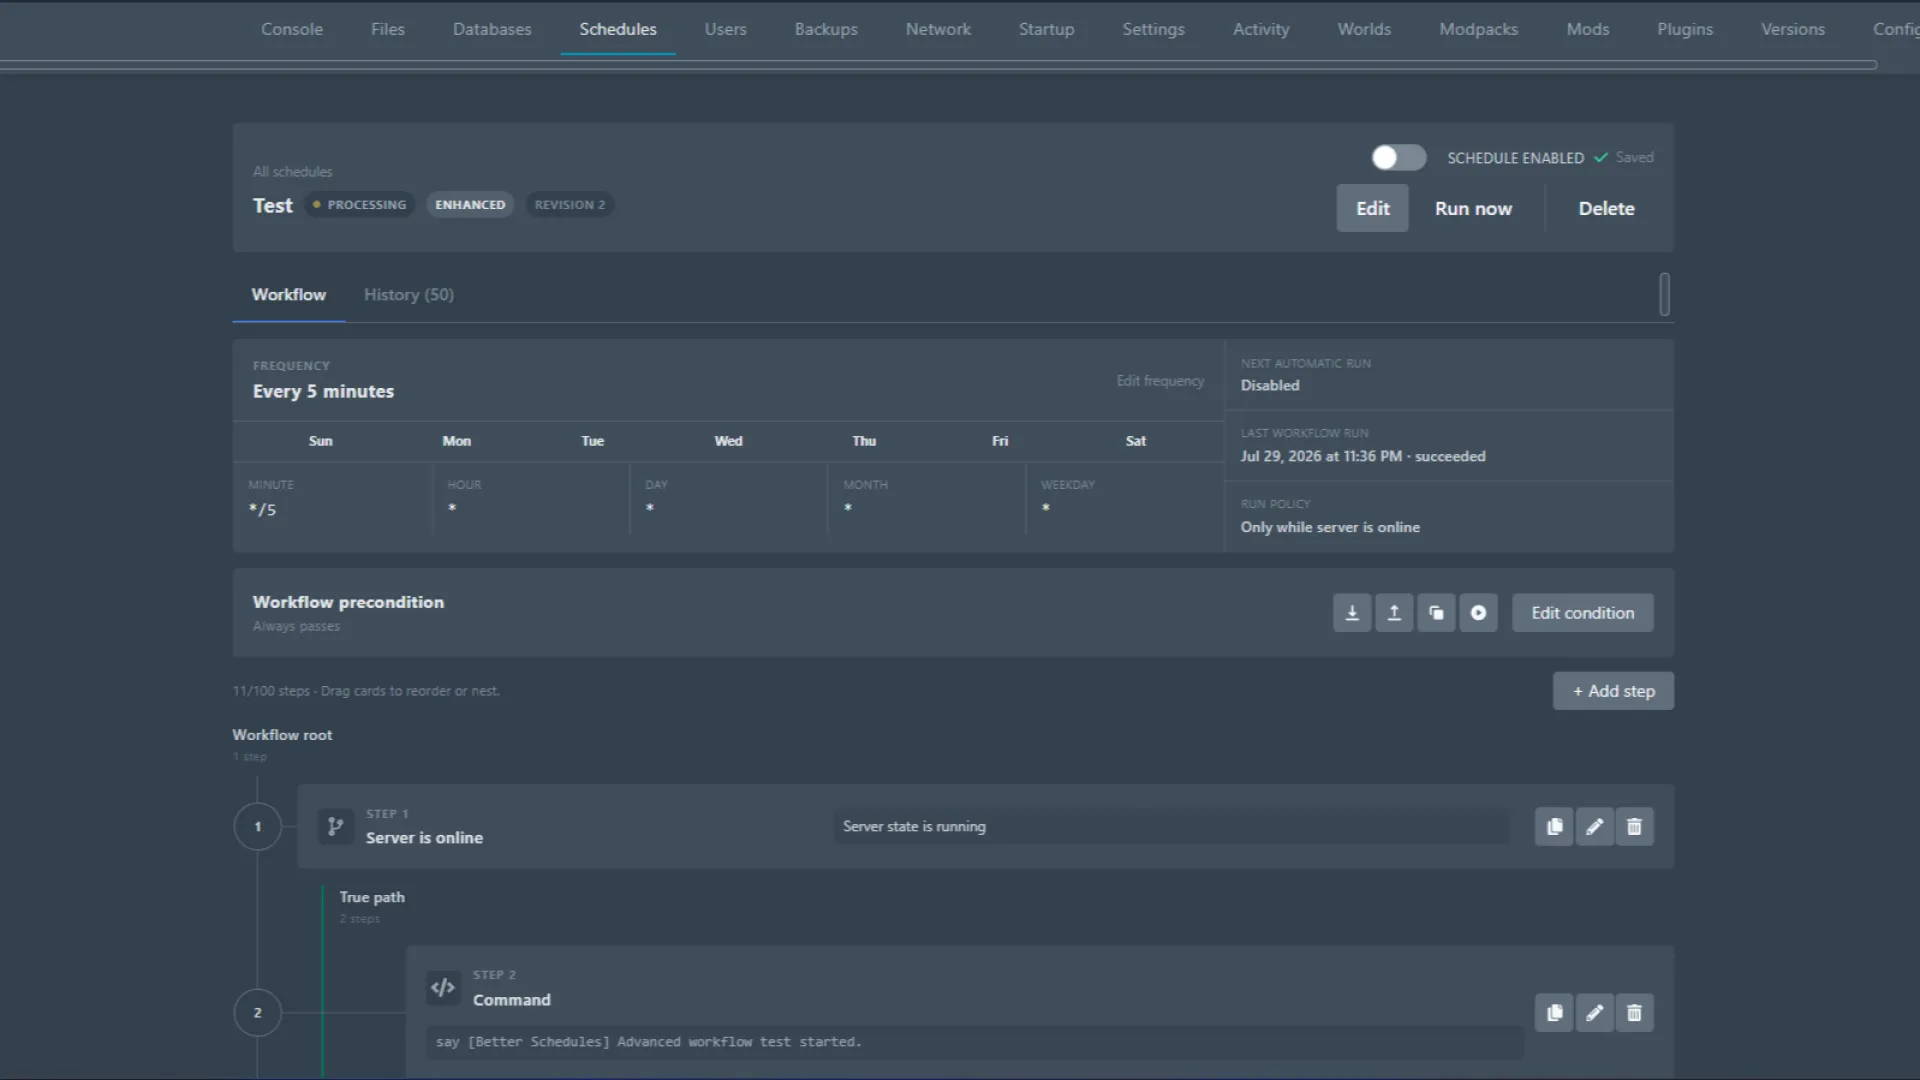Click the branch icon of Step 1
1920x1080 pixels.
pos(336,827)
